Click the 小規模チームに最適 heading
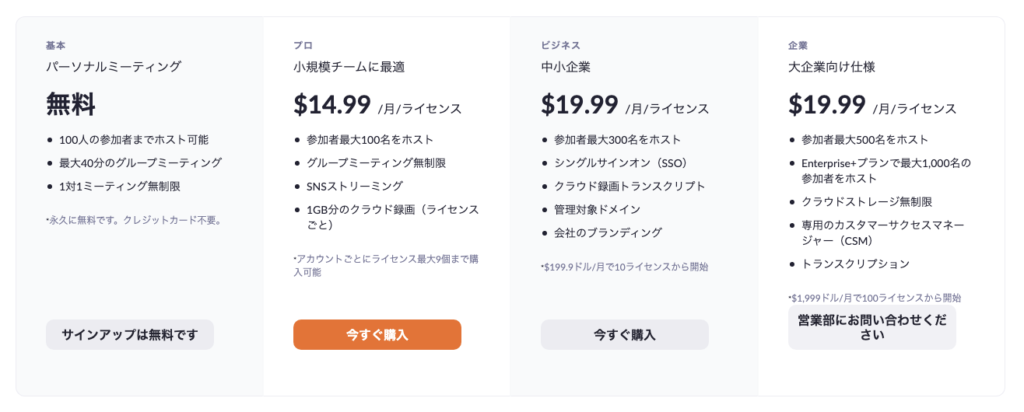Viewport: 1024px width, 412px height. coord(351,67)
